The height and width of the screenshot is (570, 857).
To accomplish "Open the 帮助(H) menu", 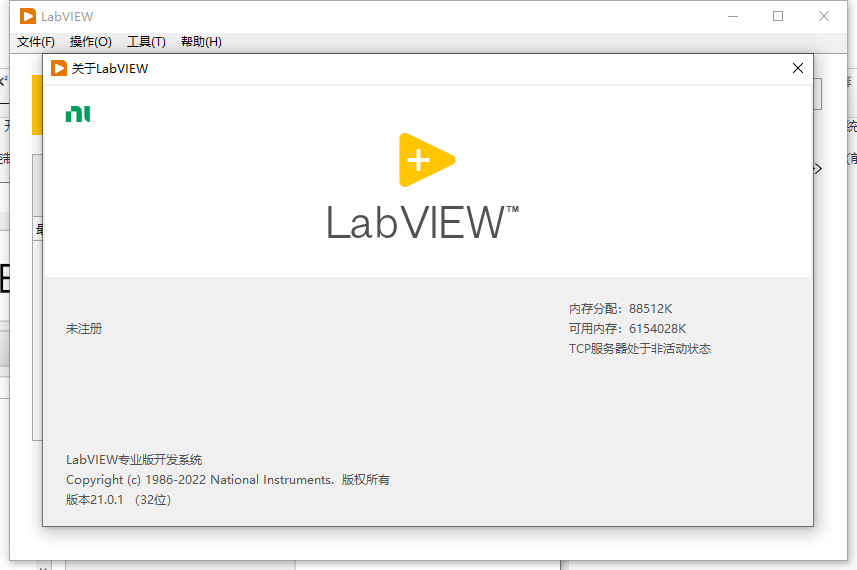I will click(x=201, y=42).
